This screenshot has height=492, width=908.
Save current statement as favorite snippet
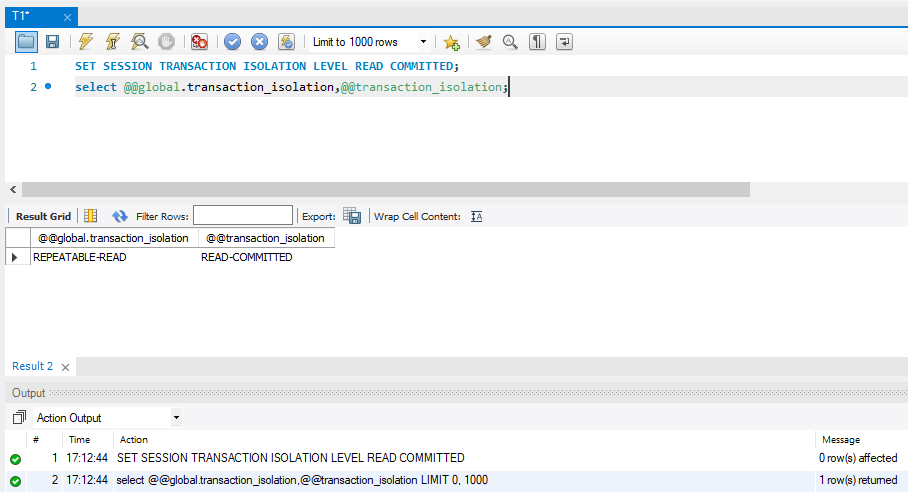pyautogui.click(x=451, y=42)
